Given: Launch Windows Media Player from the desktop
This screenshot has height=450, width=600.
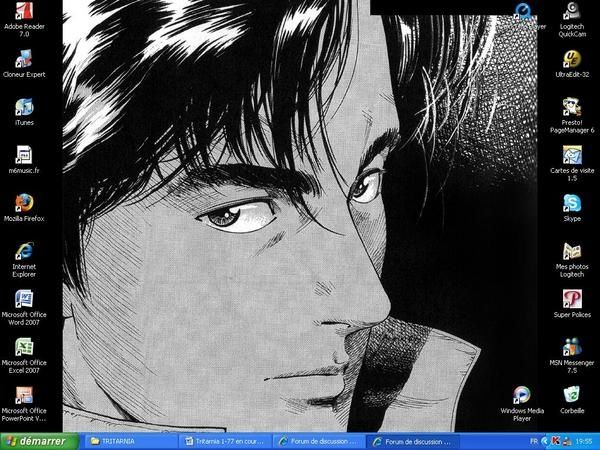Looking at the screenshot, I should pos(522,404).
